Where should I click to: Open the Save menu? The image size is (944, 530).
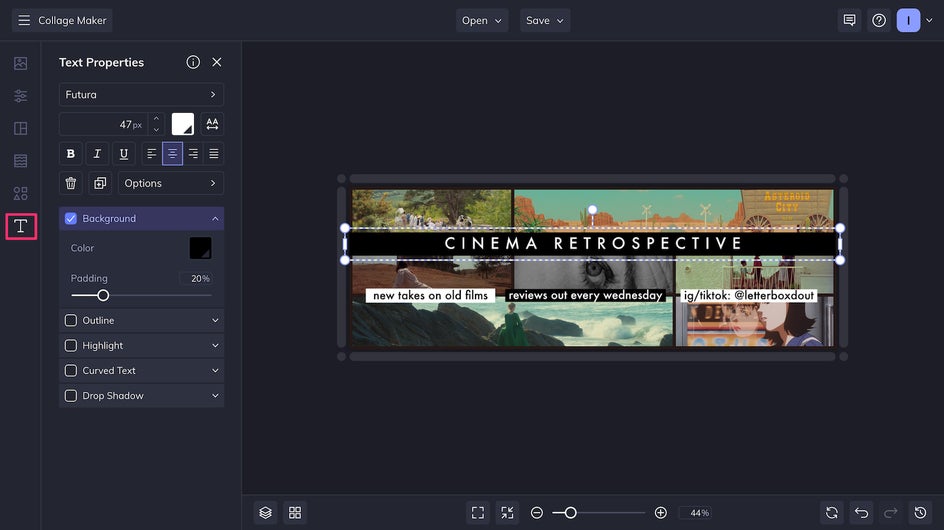click(545, 20)
